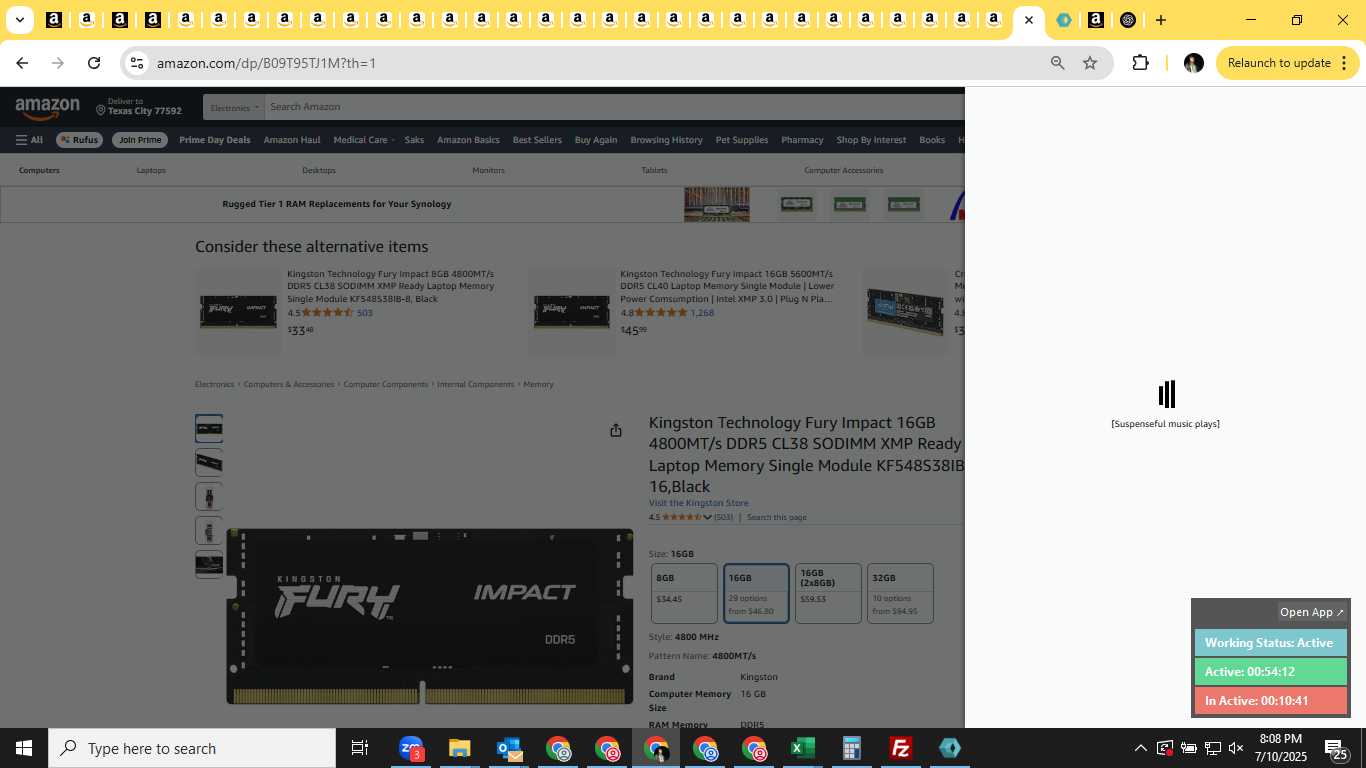Open Browsing History
This screenshot has width=1366, height=768.
click(666, 140)
